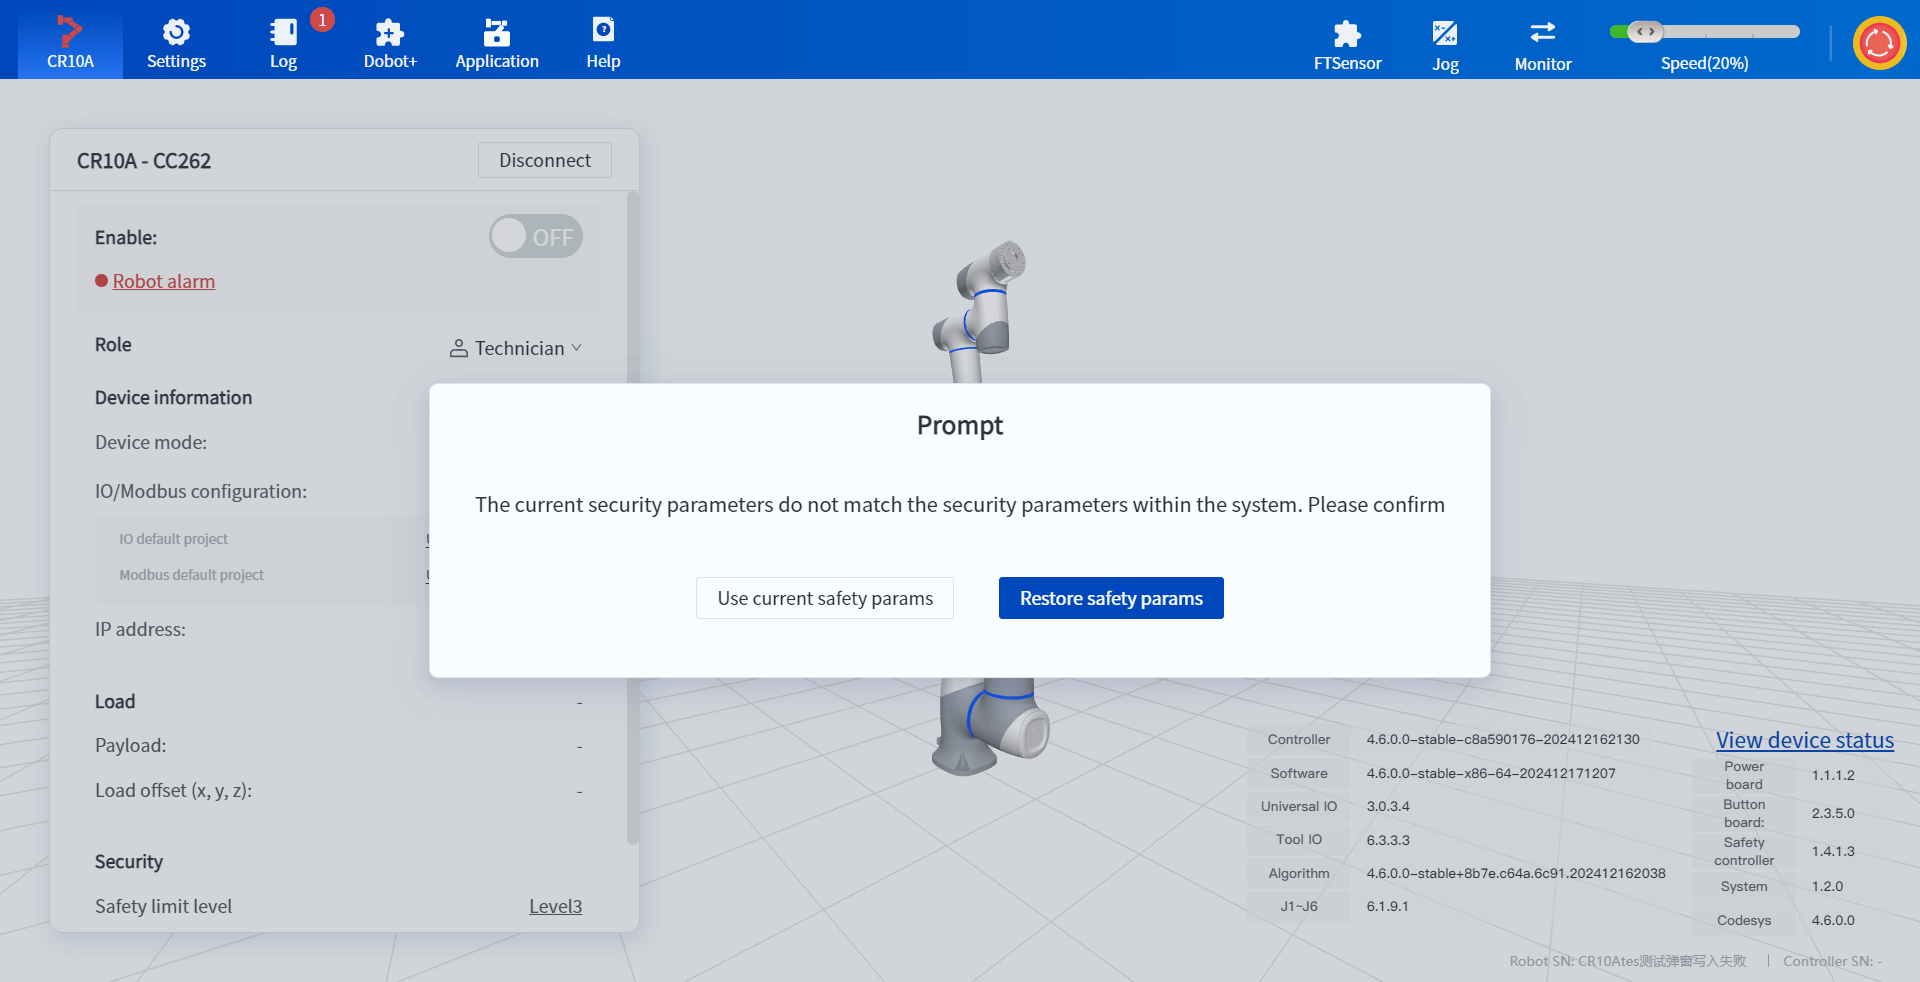This screenshot has height=982, width=1920.
Task: Click View device status link
Action: coord(1805,740)
